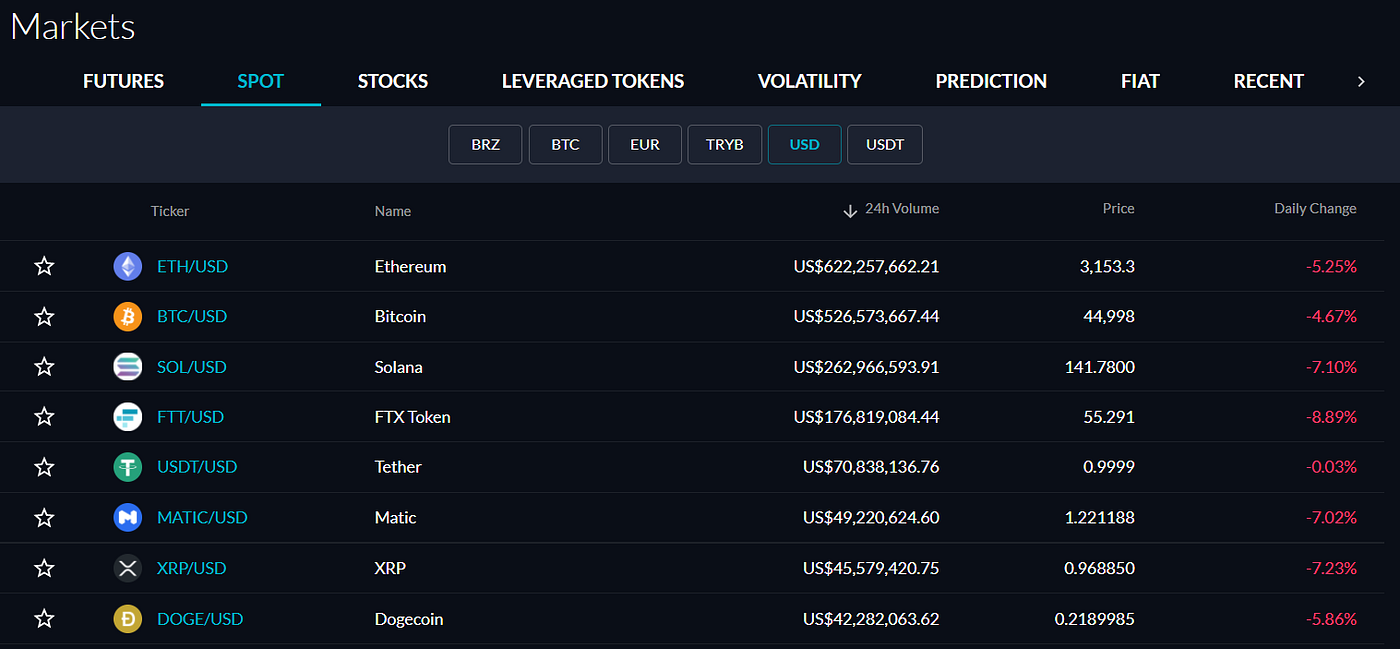Switch to the Fiat tab

point(1140,81)
